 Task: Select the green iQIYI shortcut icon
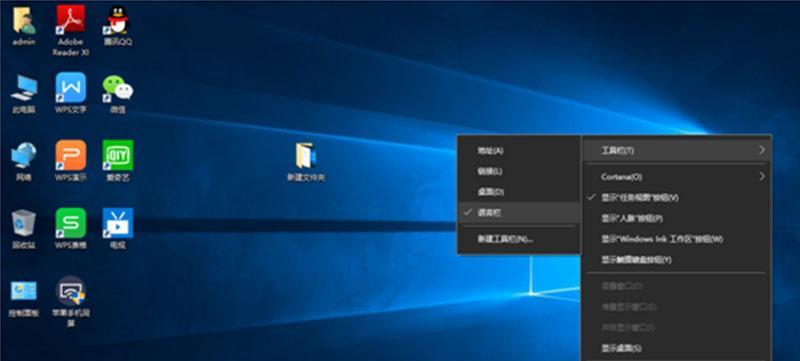[x=118, y=155]
